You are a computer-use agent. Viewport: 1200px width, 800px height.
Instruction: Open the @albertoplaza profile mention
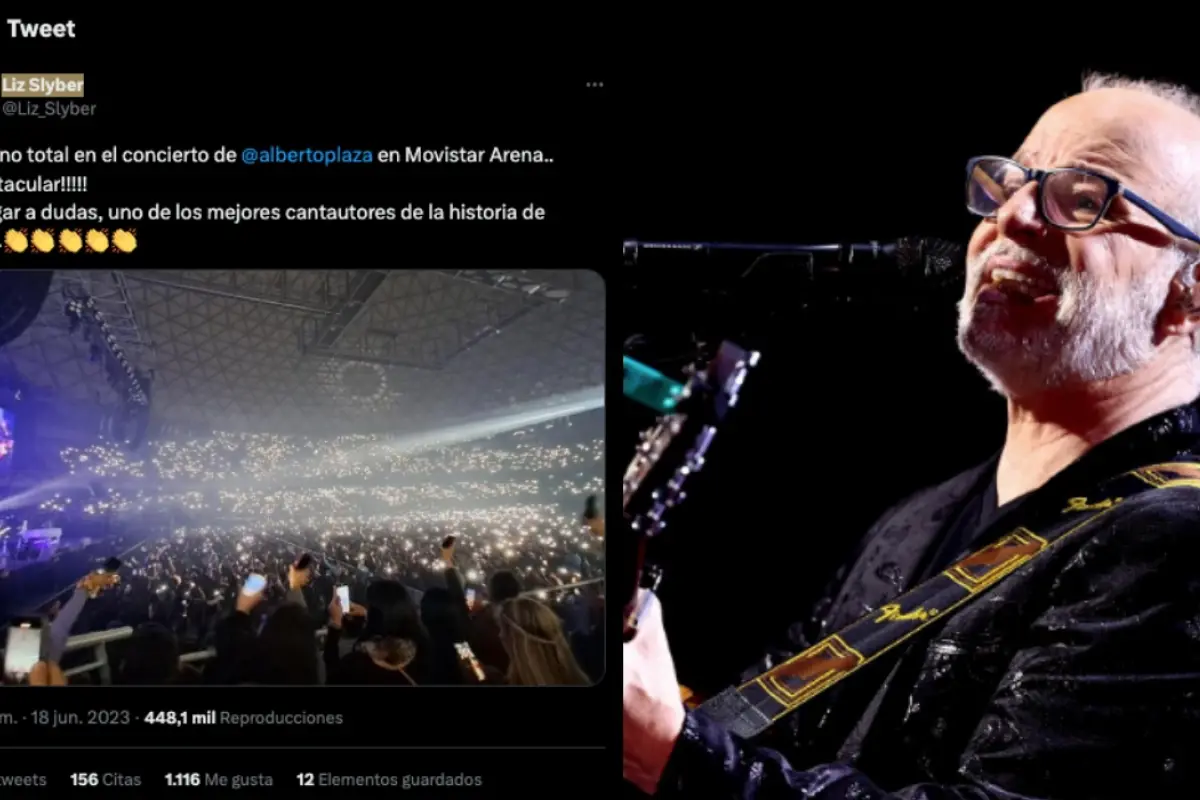click(308, 155)
